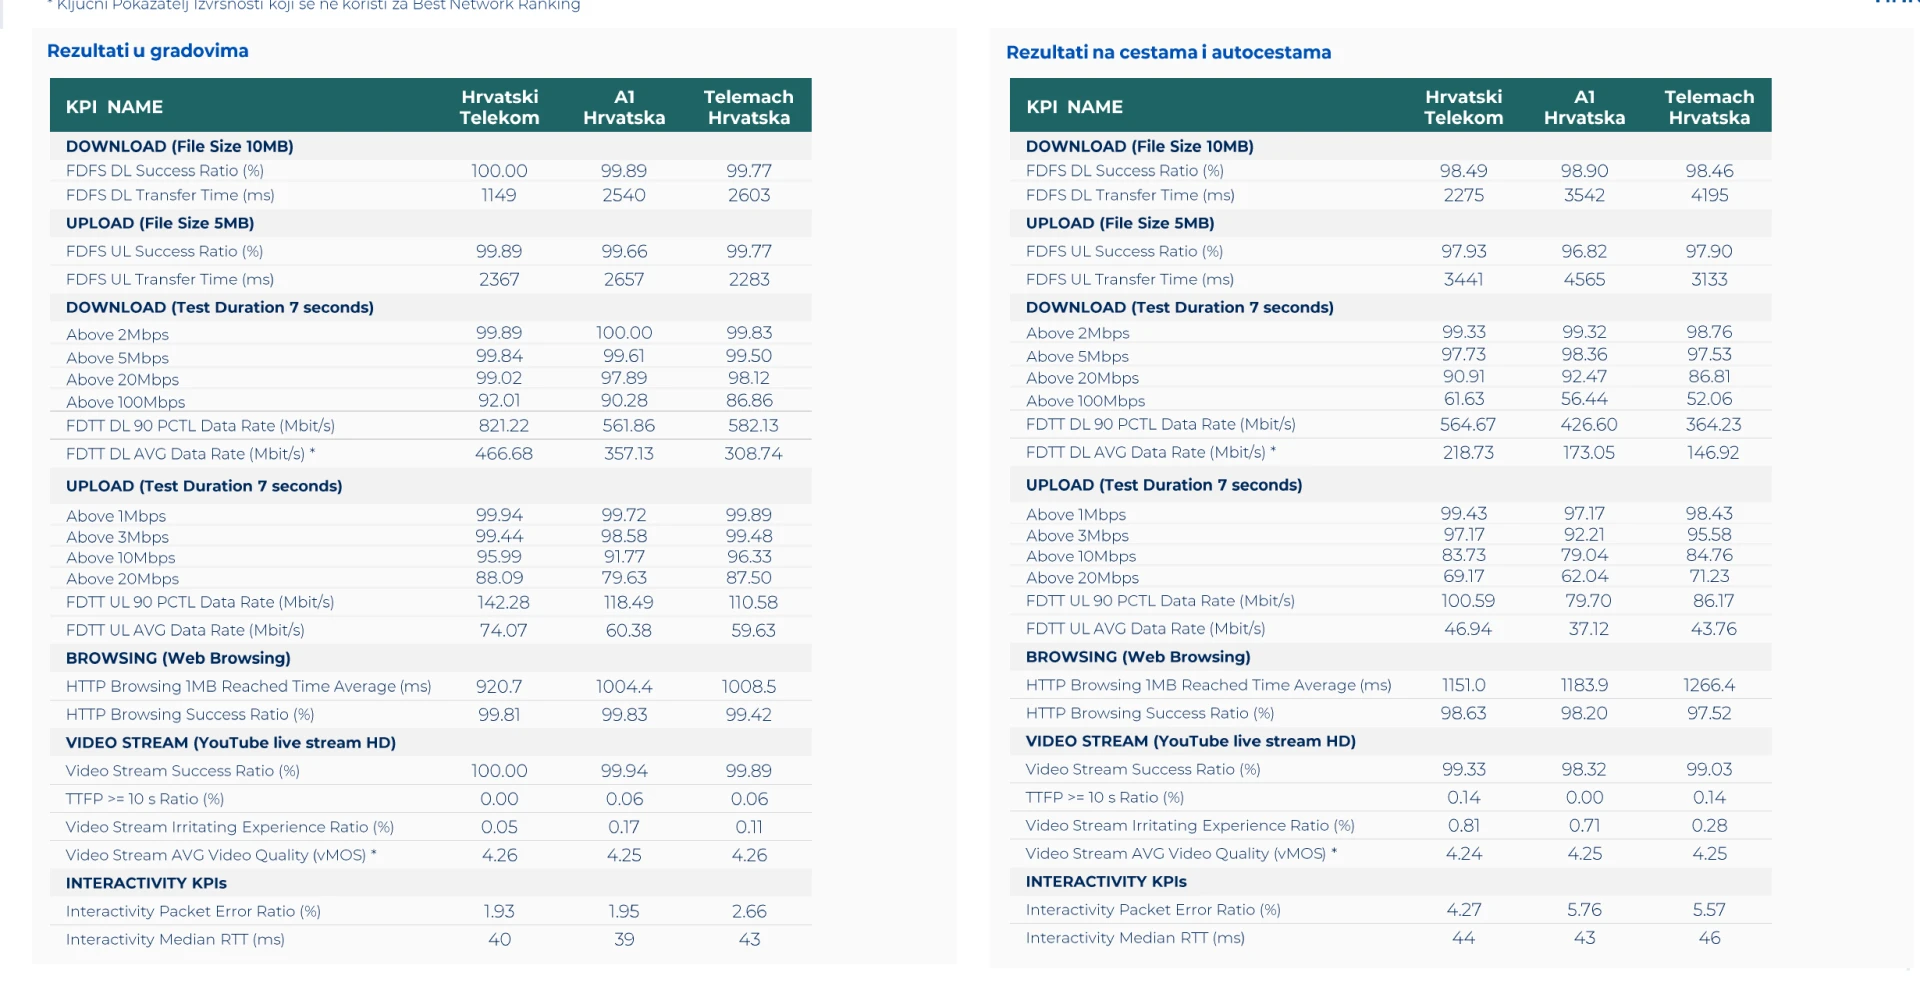This screenshot has width=1920, height=983.
Task: Click the value 1004.4
Action: (624, 686)
